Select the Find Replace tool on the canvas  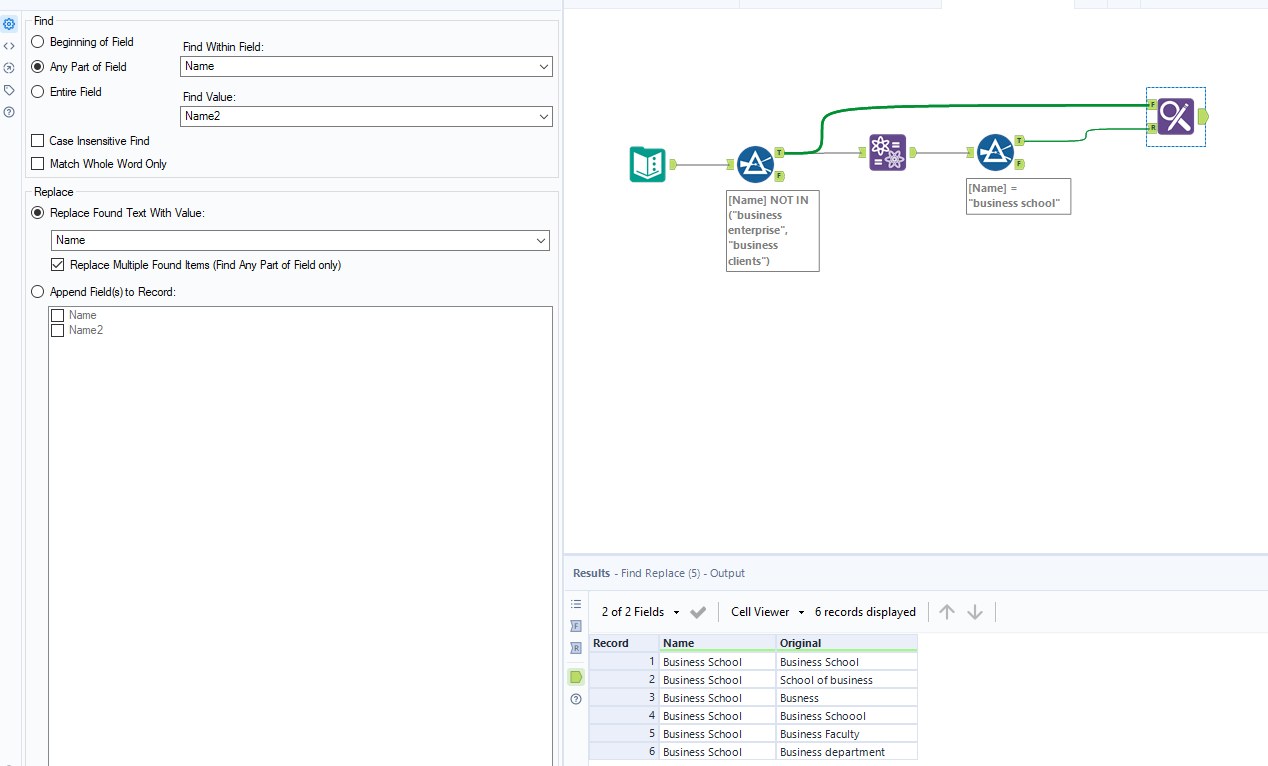pyautogui.click(x=1175, y=116)
